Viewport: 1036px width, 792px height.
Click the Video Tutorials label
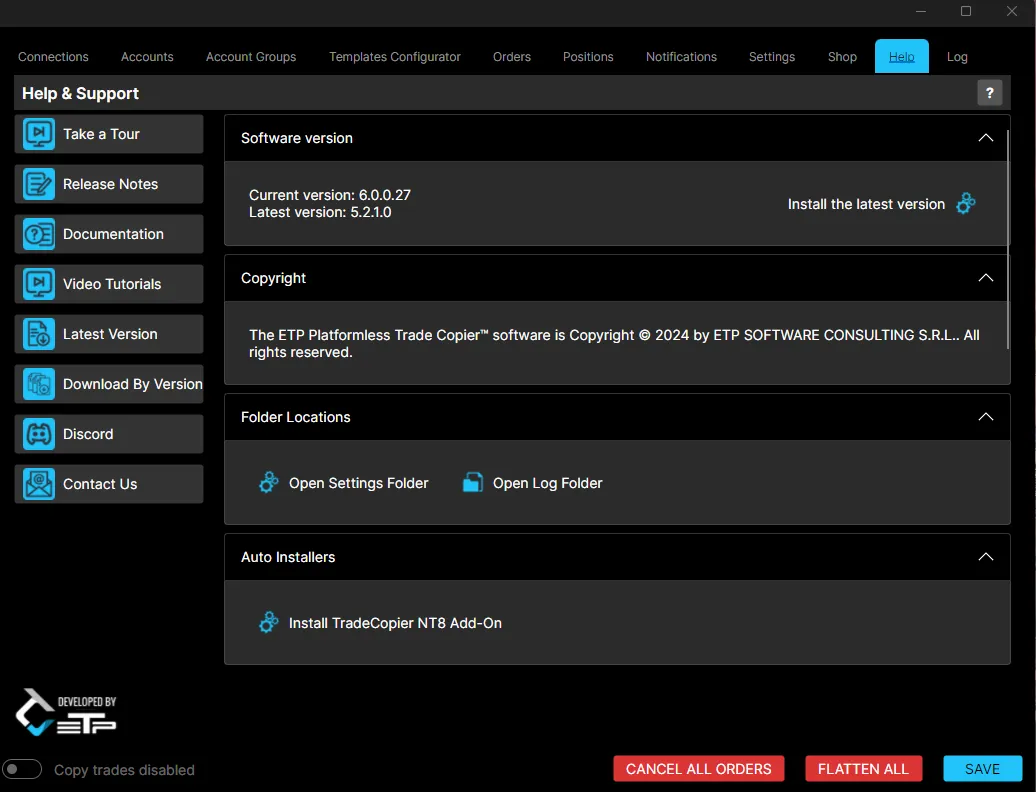click(112, 284)
